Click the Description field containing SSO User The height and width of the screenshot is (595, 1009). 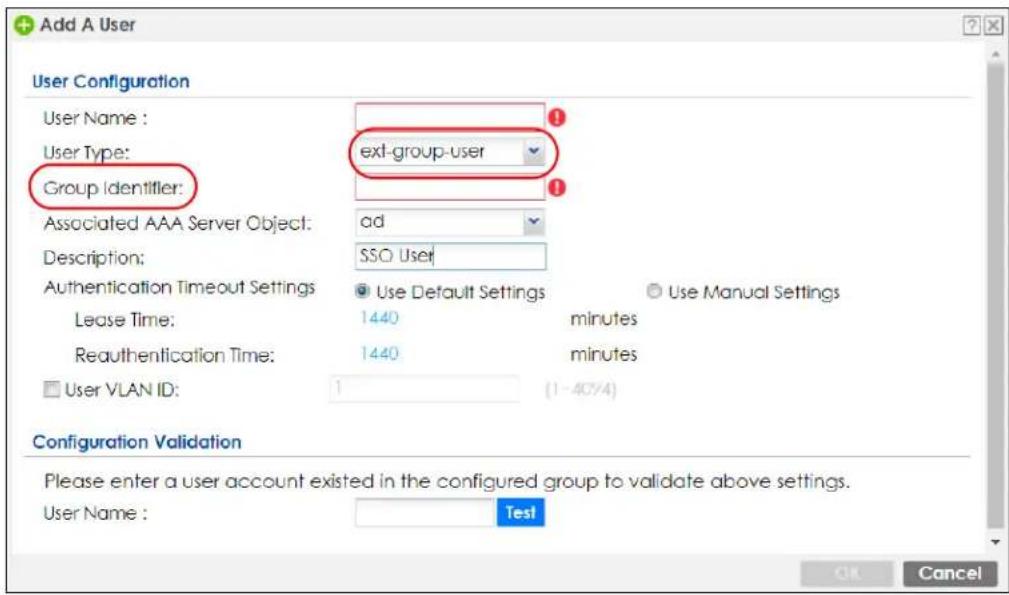point(450,256)
